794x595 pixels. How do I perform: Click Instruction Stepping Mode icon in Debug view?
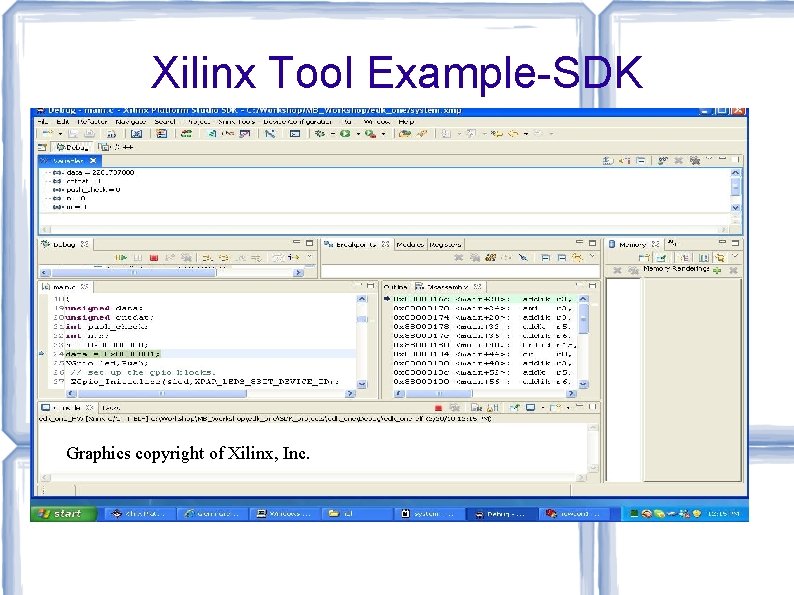pyautogui.click(x=293, y=258)
